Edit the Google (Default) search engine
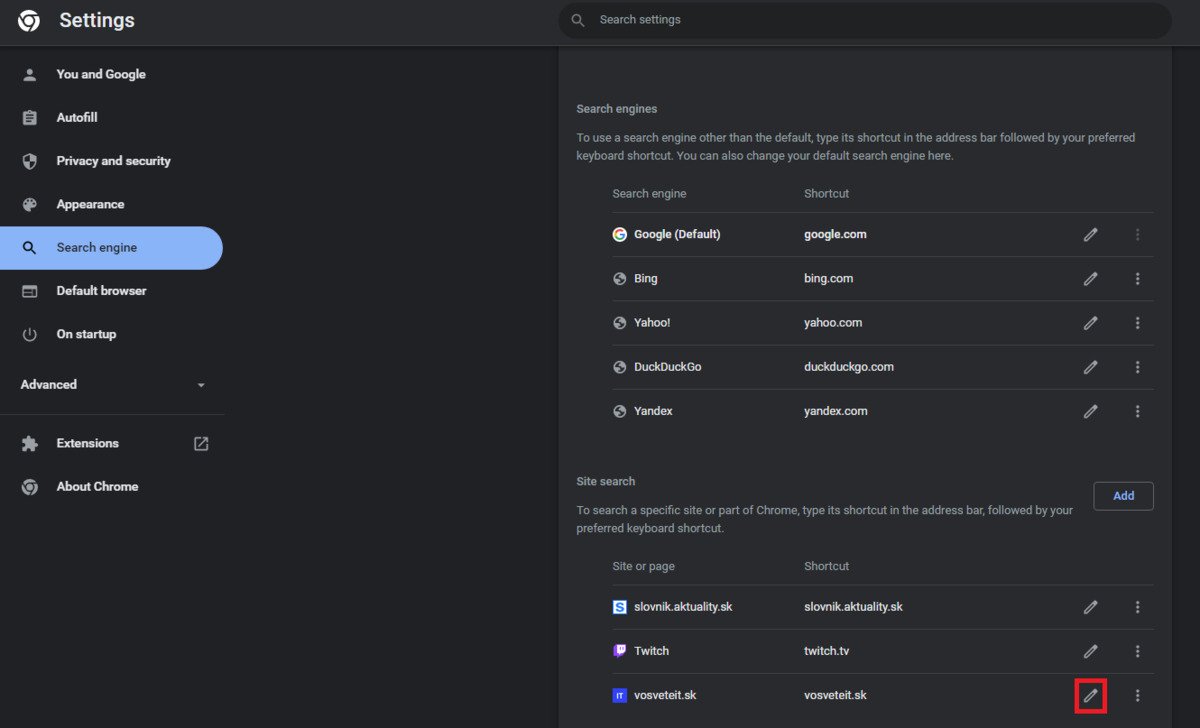 (1090, 235)
